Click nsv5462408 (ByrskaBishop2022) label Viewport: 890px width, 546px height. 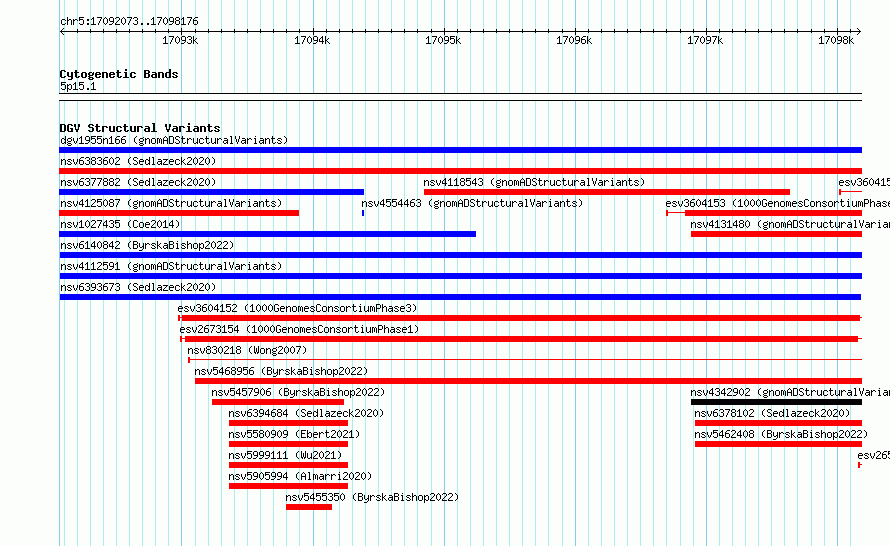781,434
